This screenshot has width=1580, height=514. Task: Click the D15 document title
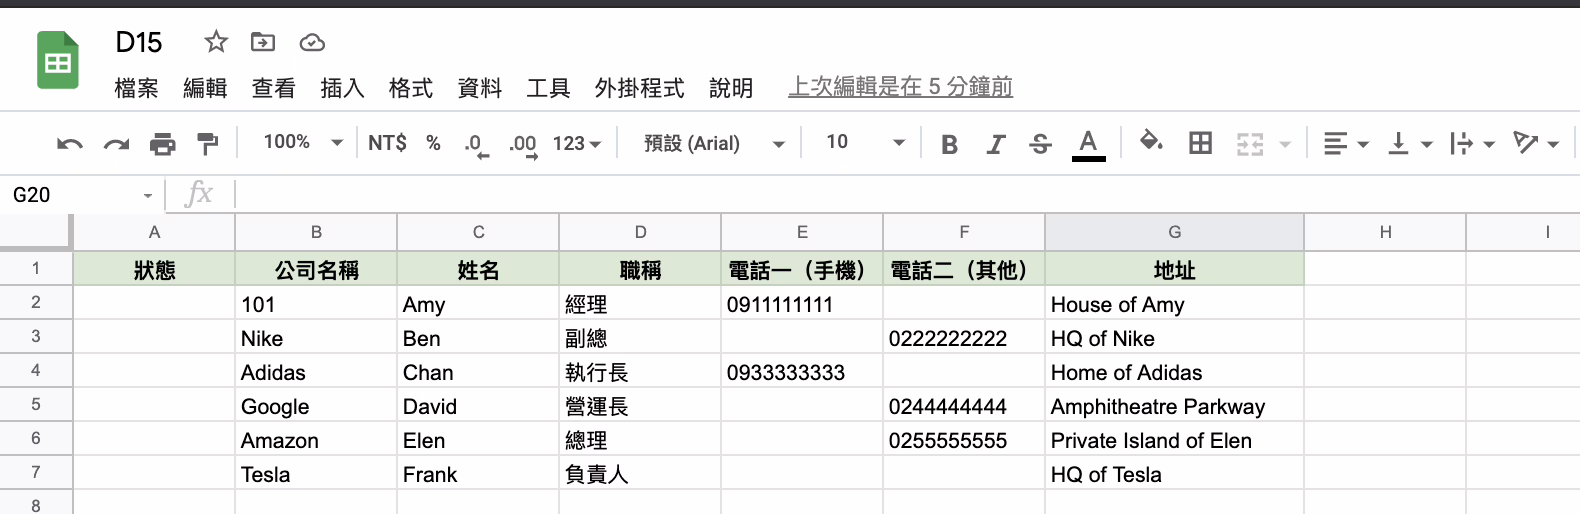click(x=139, y=42)
